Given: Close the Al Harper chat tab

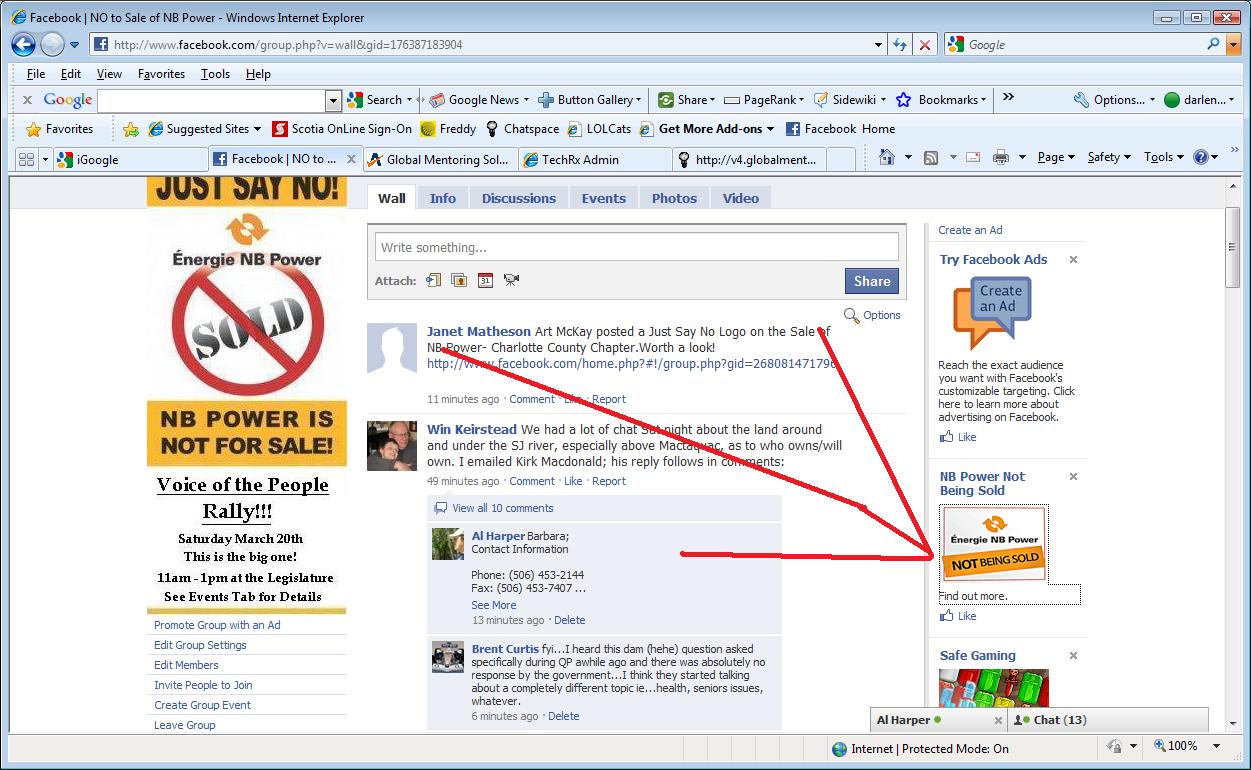Looking at the screenshot, I should [998, 720].
